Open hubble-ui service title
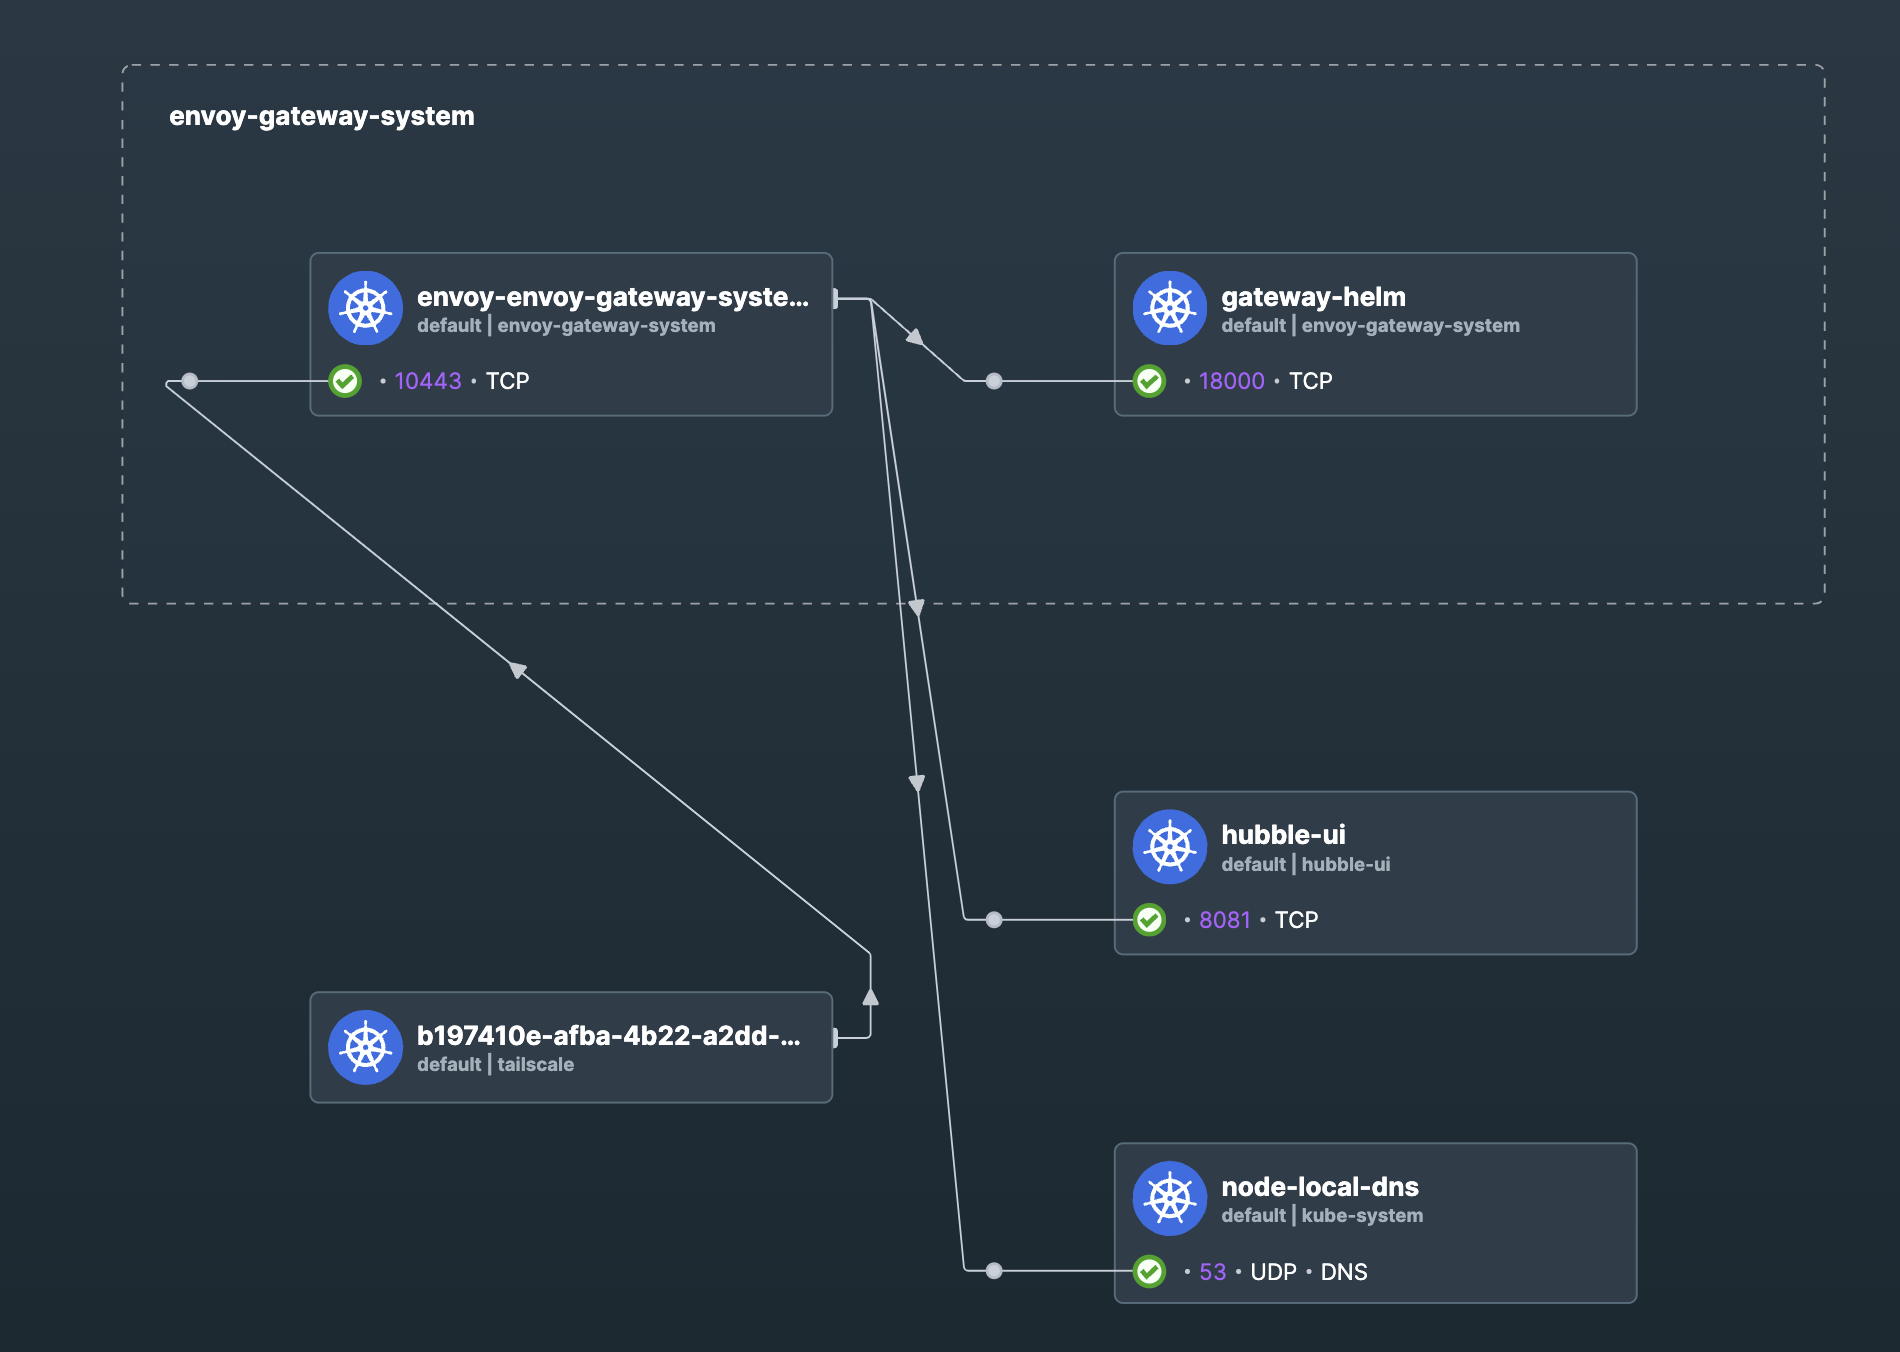This screenshot has height=1352, width=1900. (x=1283, y=835)
